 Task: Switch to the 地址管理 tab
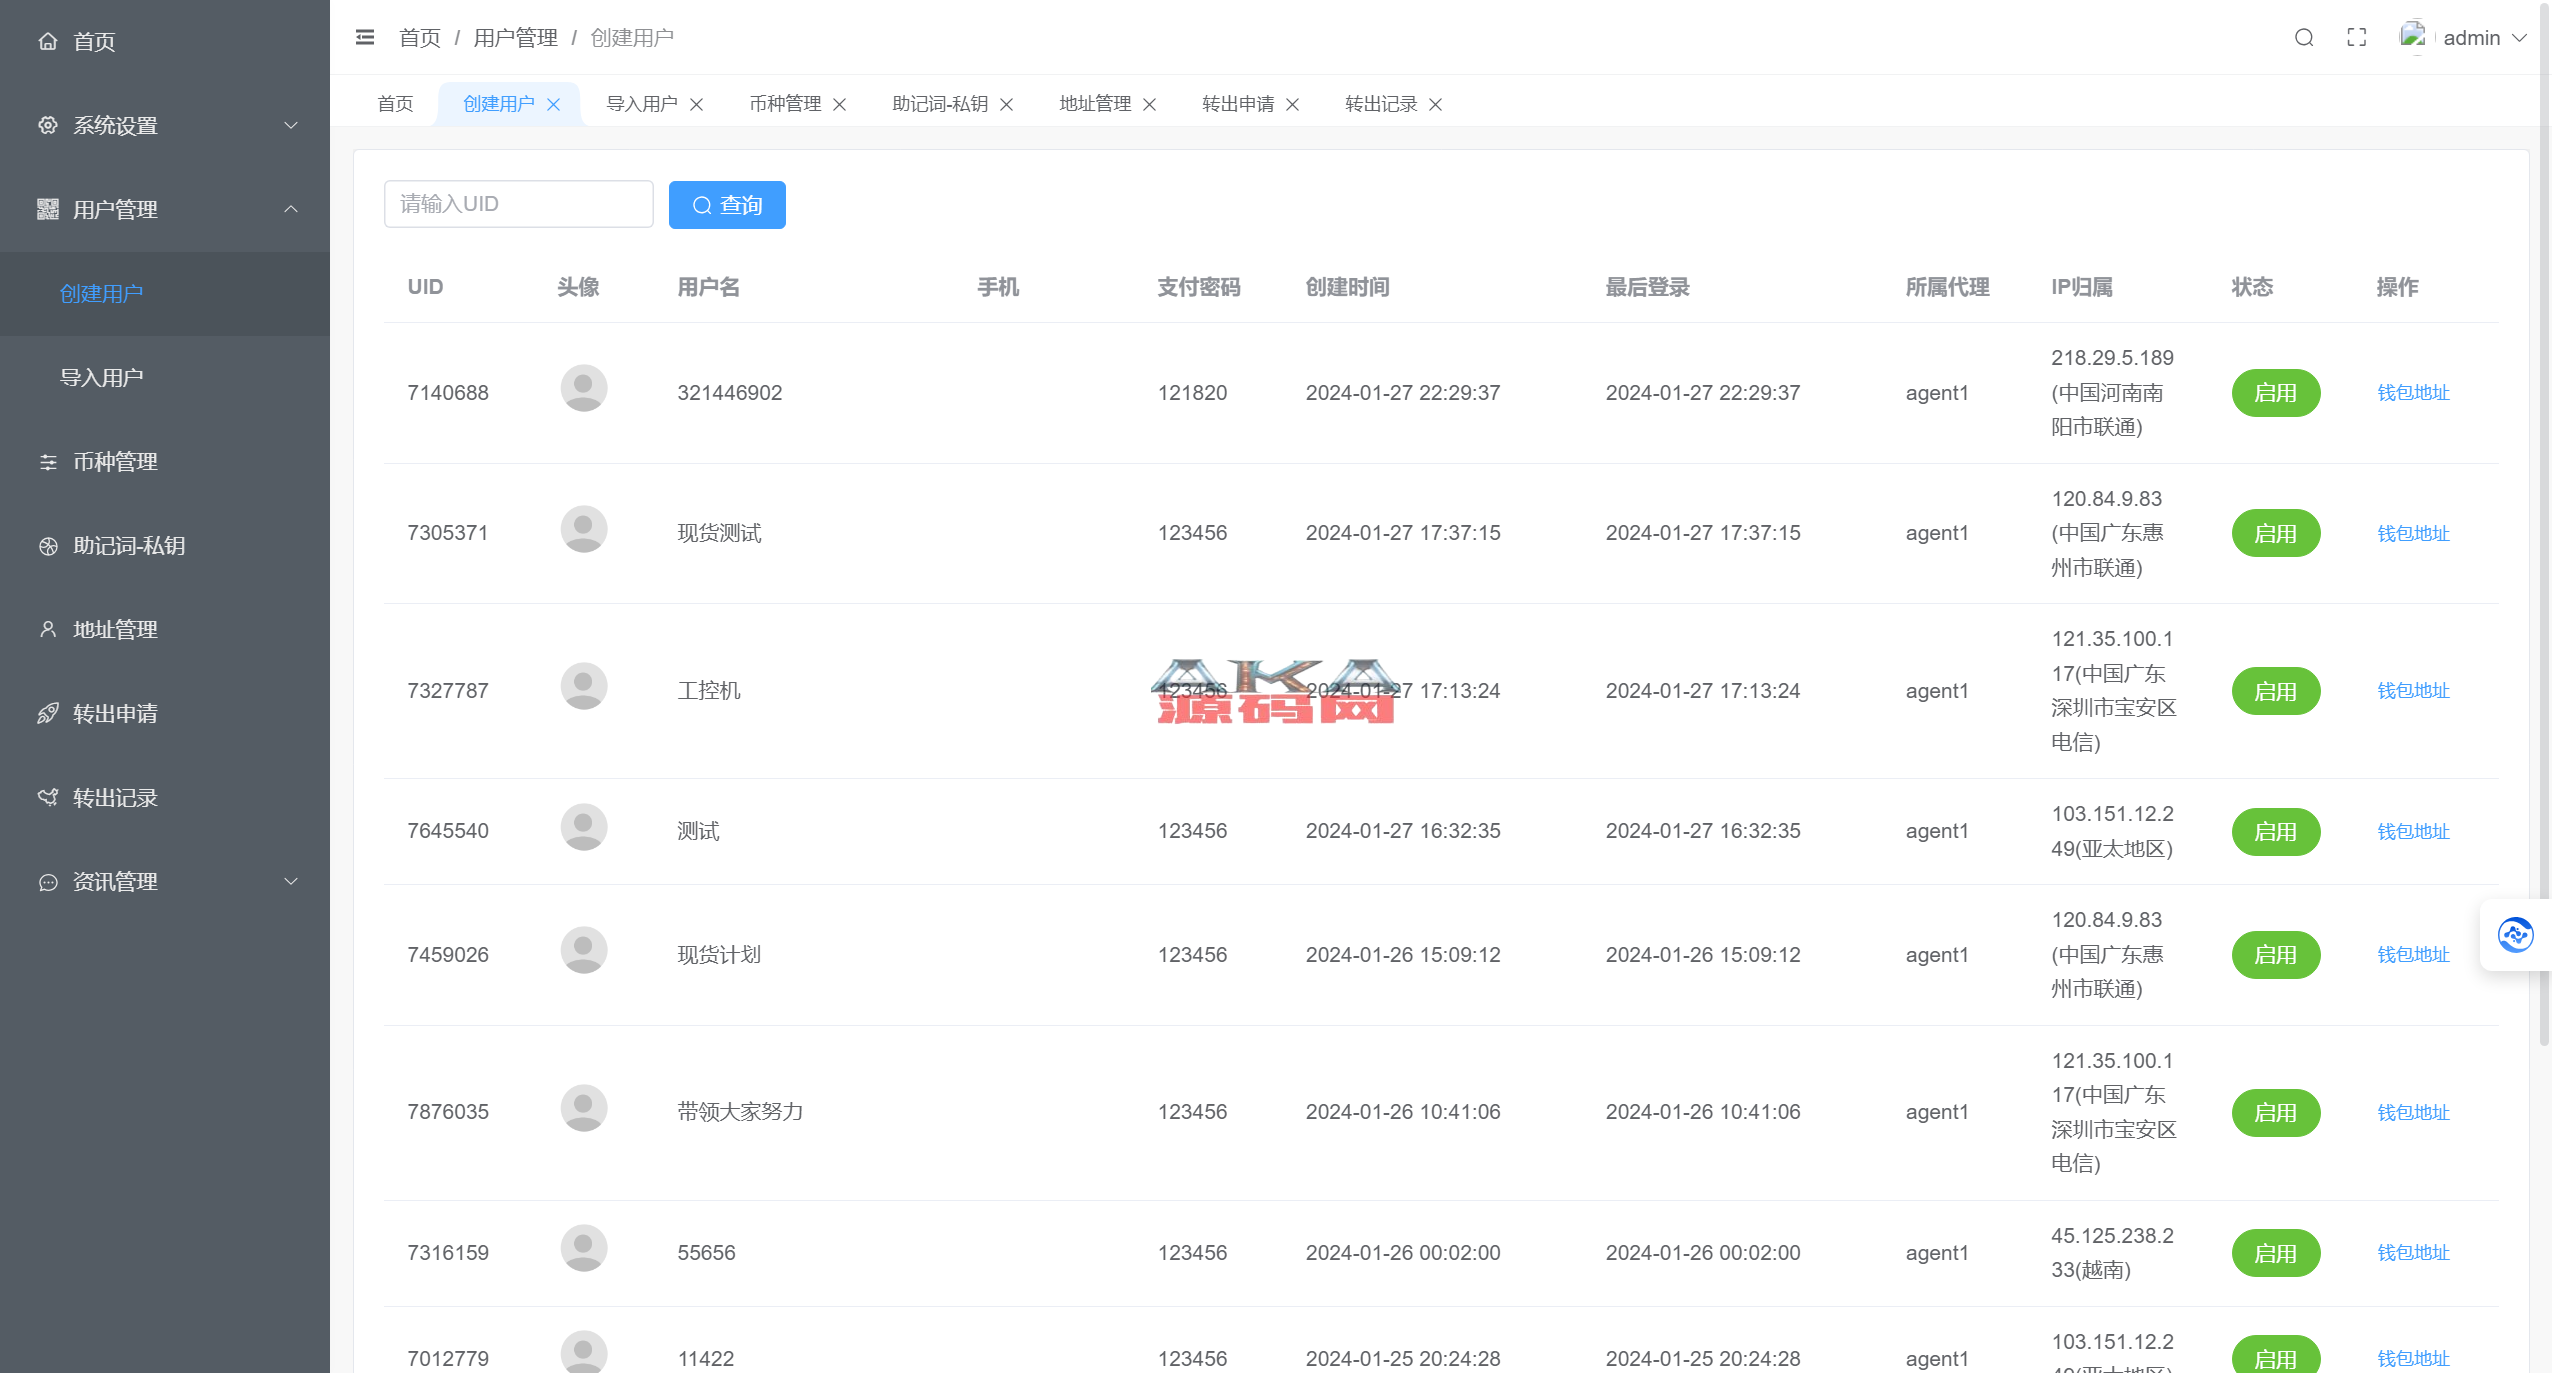tap(1095, 104)
